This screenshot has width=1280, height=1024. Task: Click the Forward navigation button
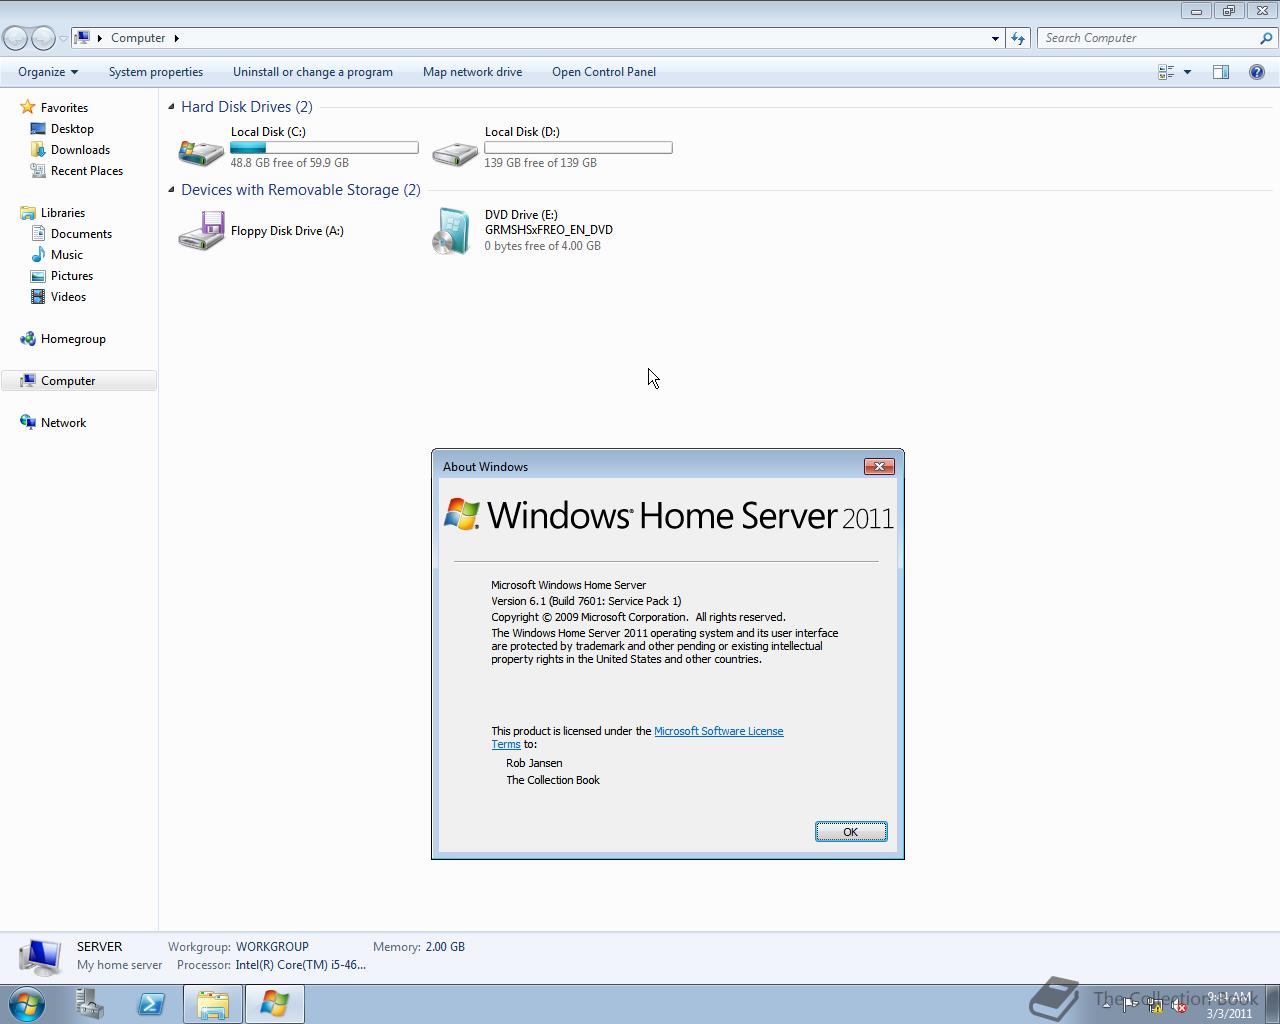pyautogui.click(x=43, y=38)
